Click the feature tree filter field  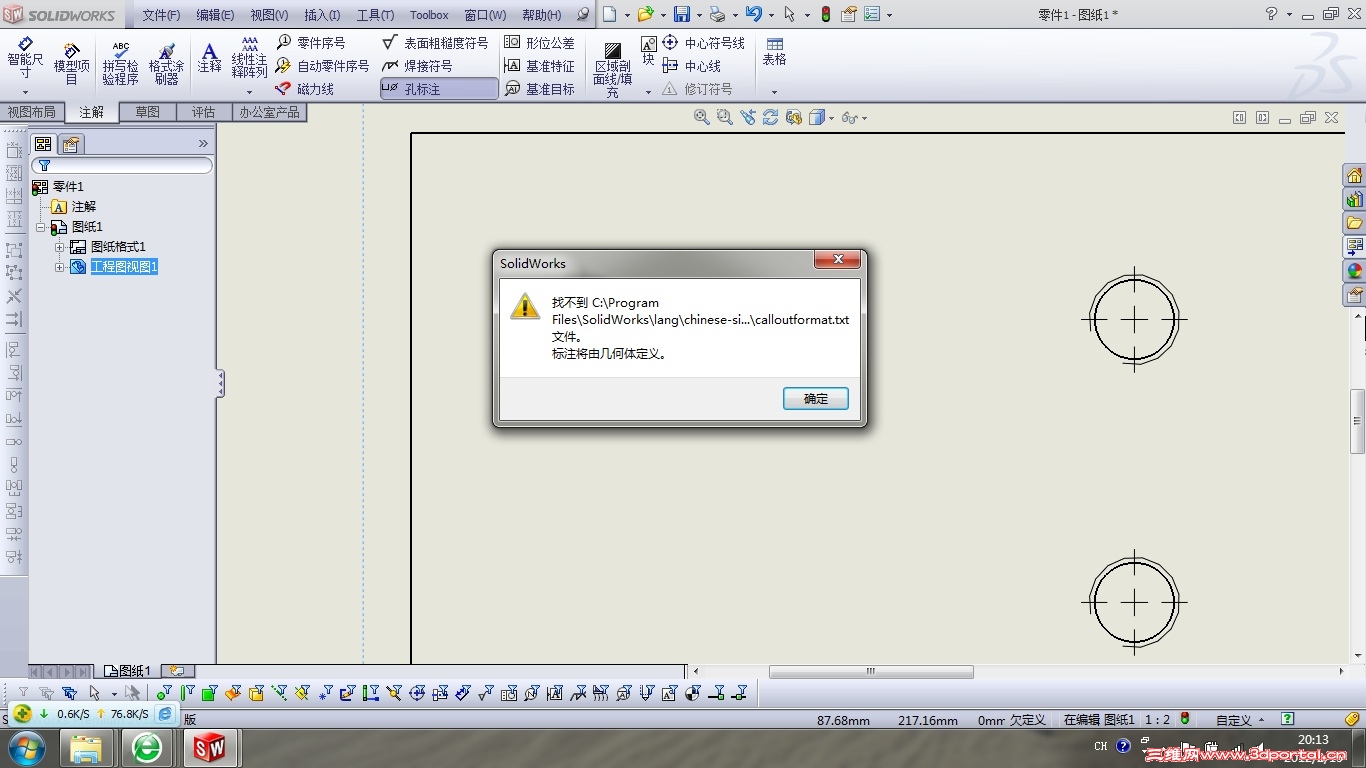(122, 165)
